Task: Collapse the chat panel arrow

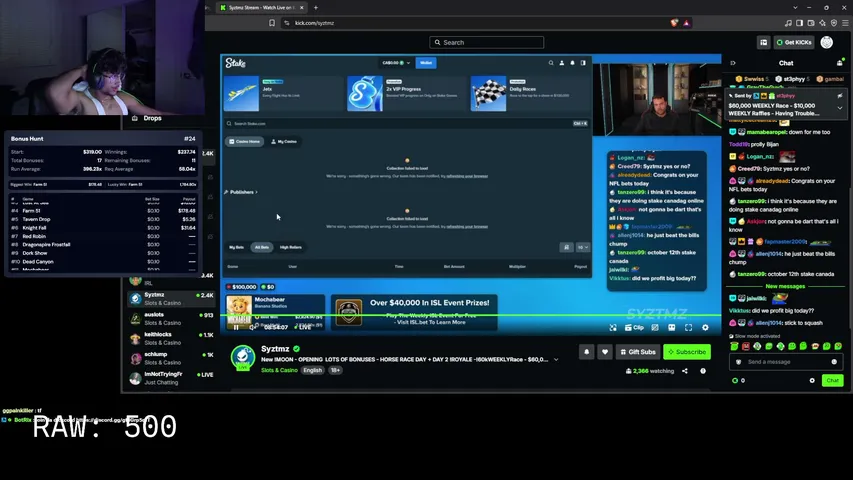Action: point(733,63)
